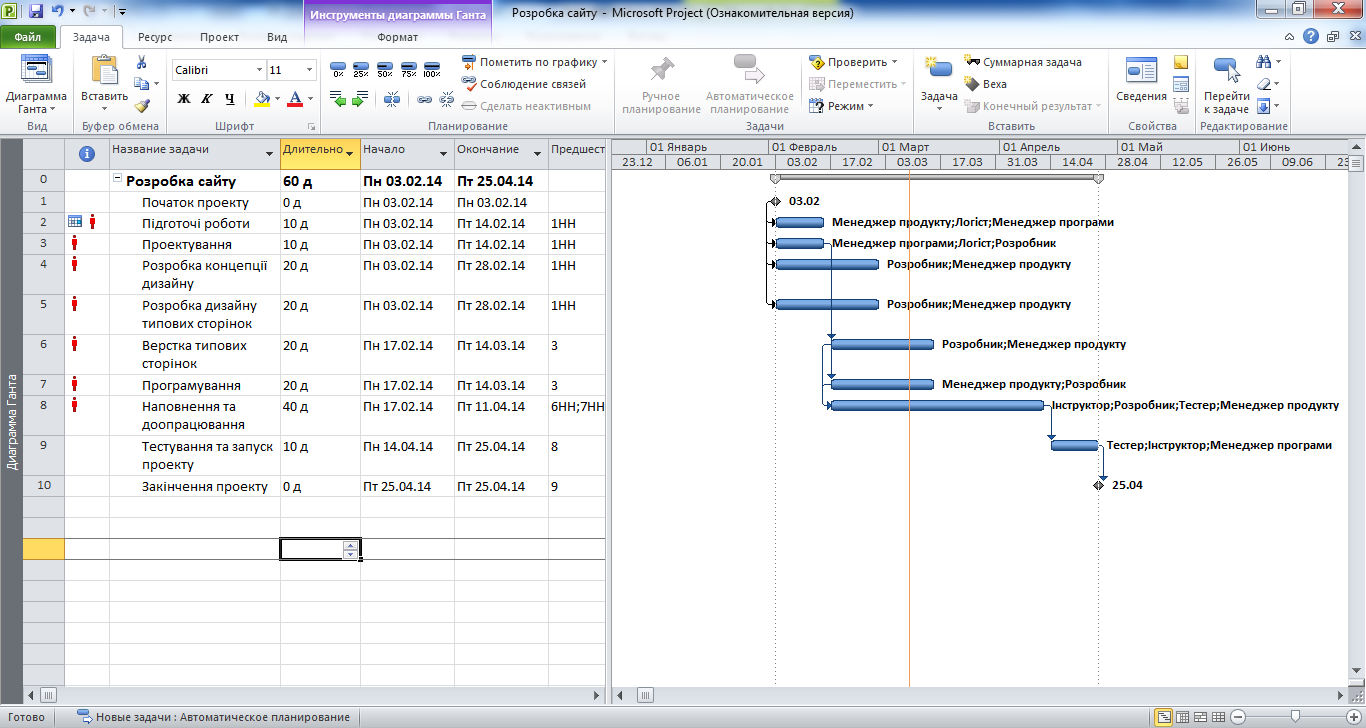This screenshot has width=1366, height=728.
Task: Set task progress to 0% complete
Action: 338,67
